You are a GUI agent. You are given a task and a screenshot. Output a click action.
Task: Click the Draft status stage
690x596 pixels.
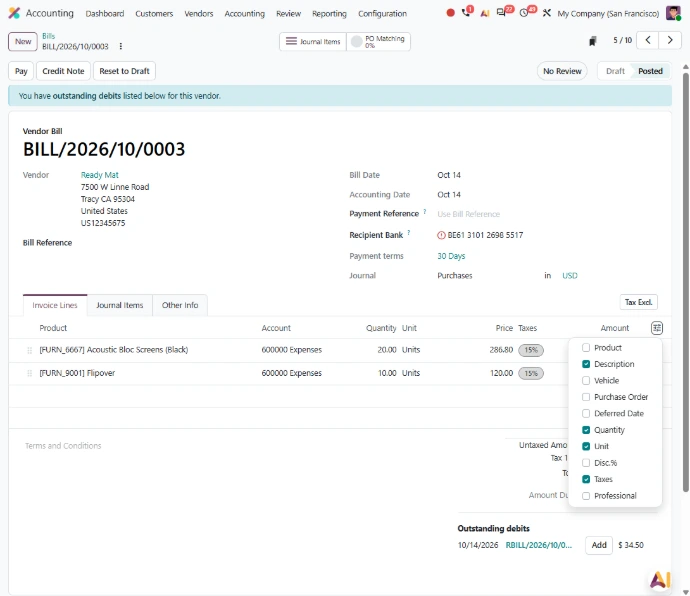615,71
